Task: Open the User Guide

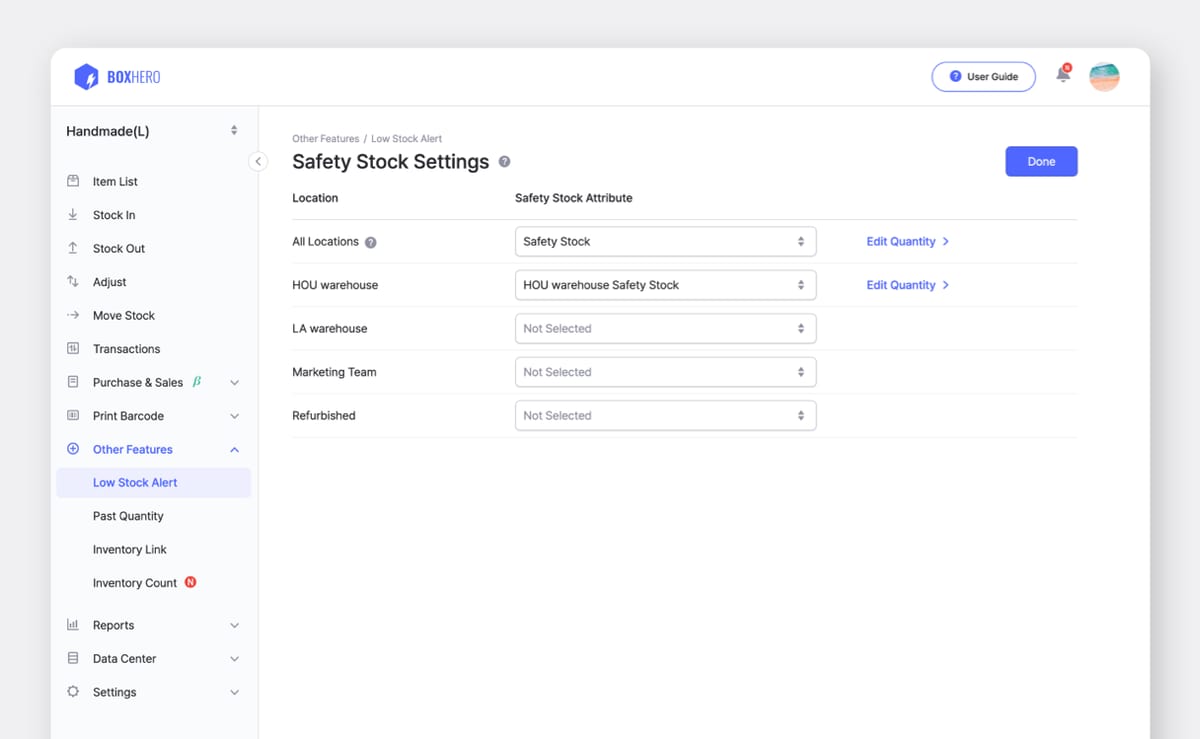Action: (983, 76)
